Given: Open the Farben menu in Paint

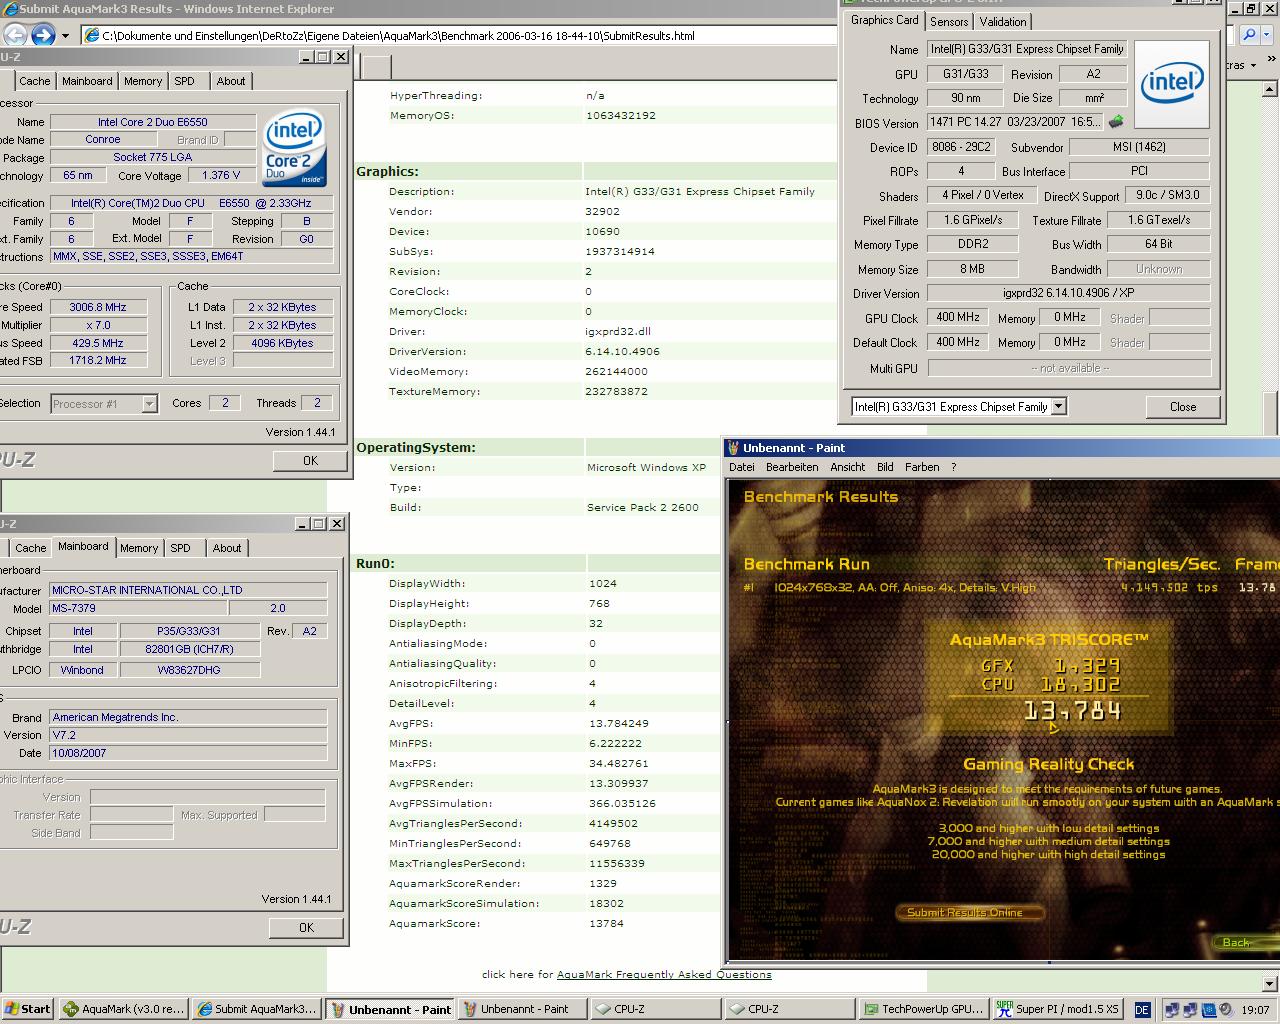Looking at the screenshot, I should (x=922, y=467).
